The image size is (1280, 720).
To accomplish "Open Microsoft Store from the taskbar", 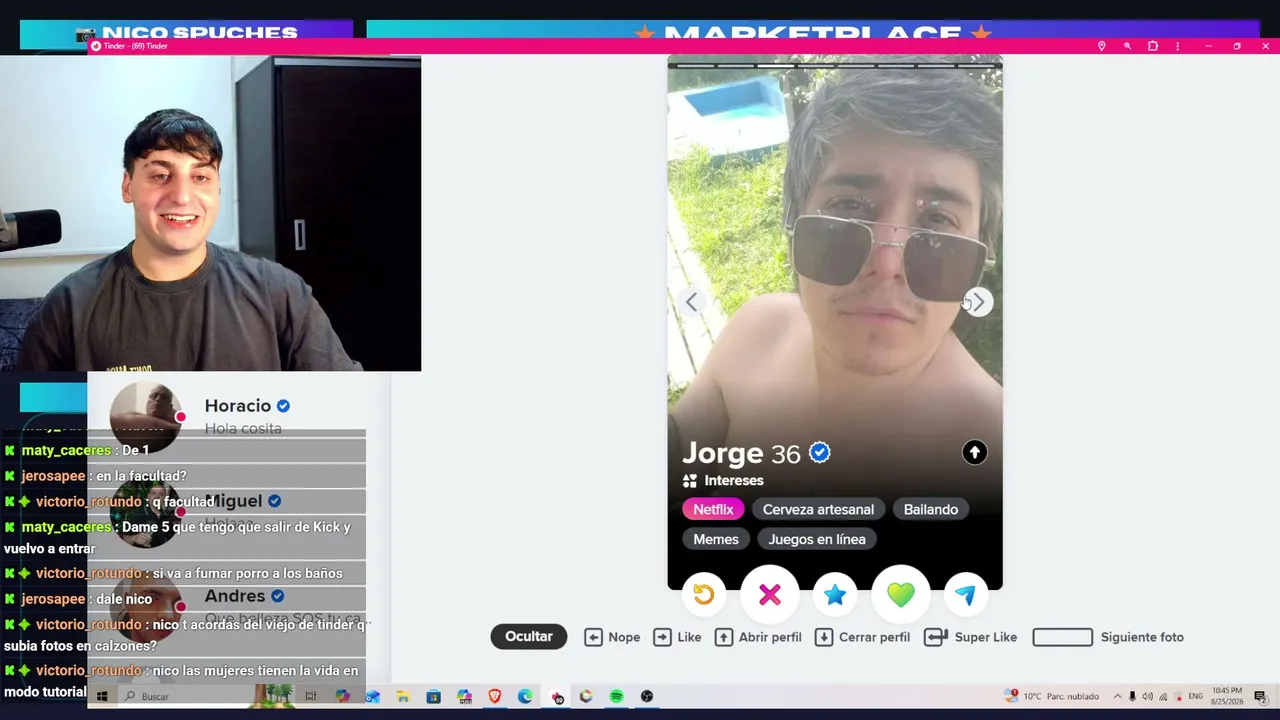I will (x=433, y=696).
